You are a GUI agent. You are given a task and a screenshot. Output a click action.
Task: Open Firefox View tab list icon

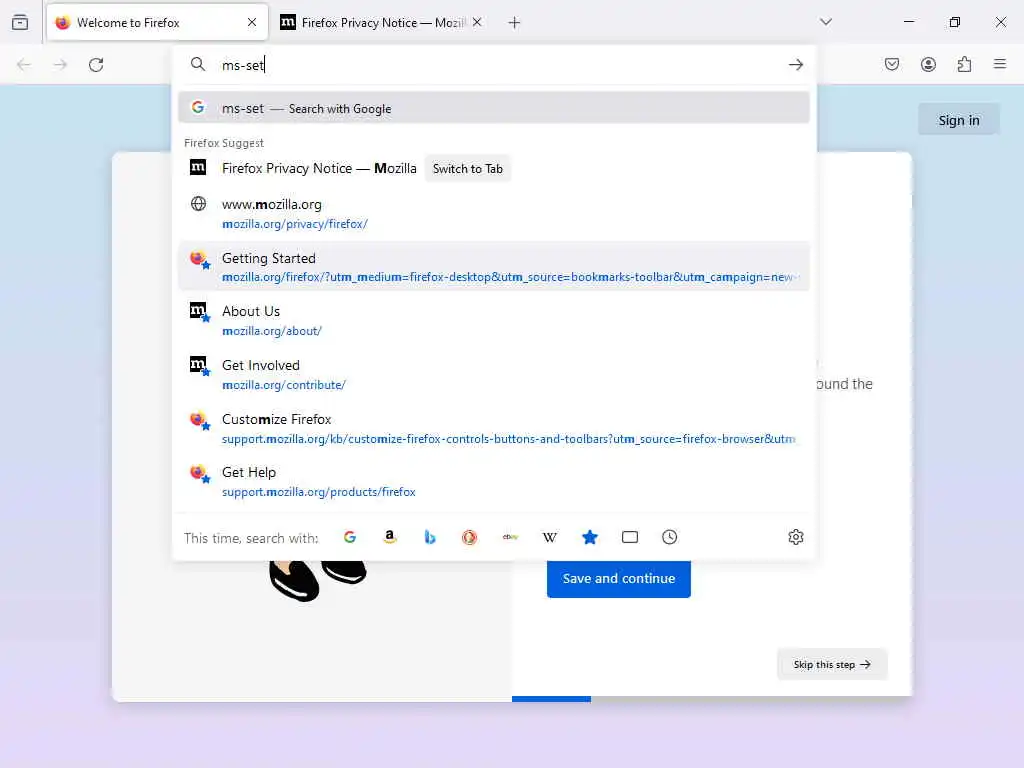click(x=20, y=22)
